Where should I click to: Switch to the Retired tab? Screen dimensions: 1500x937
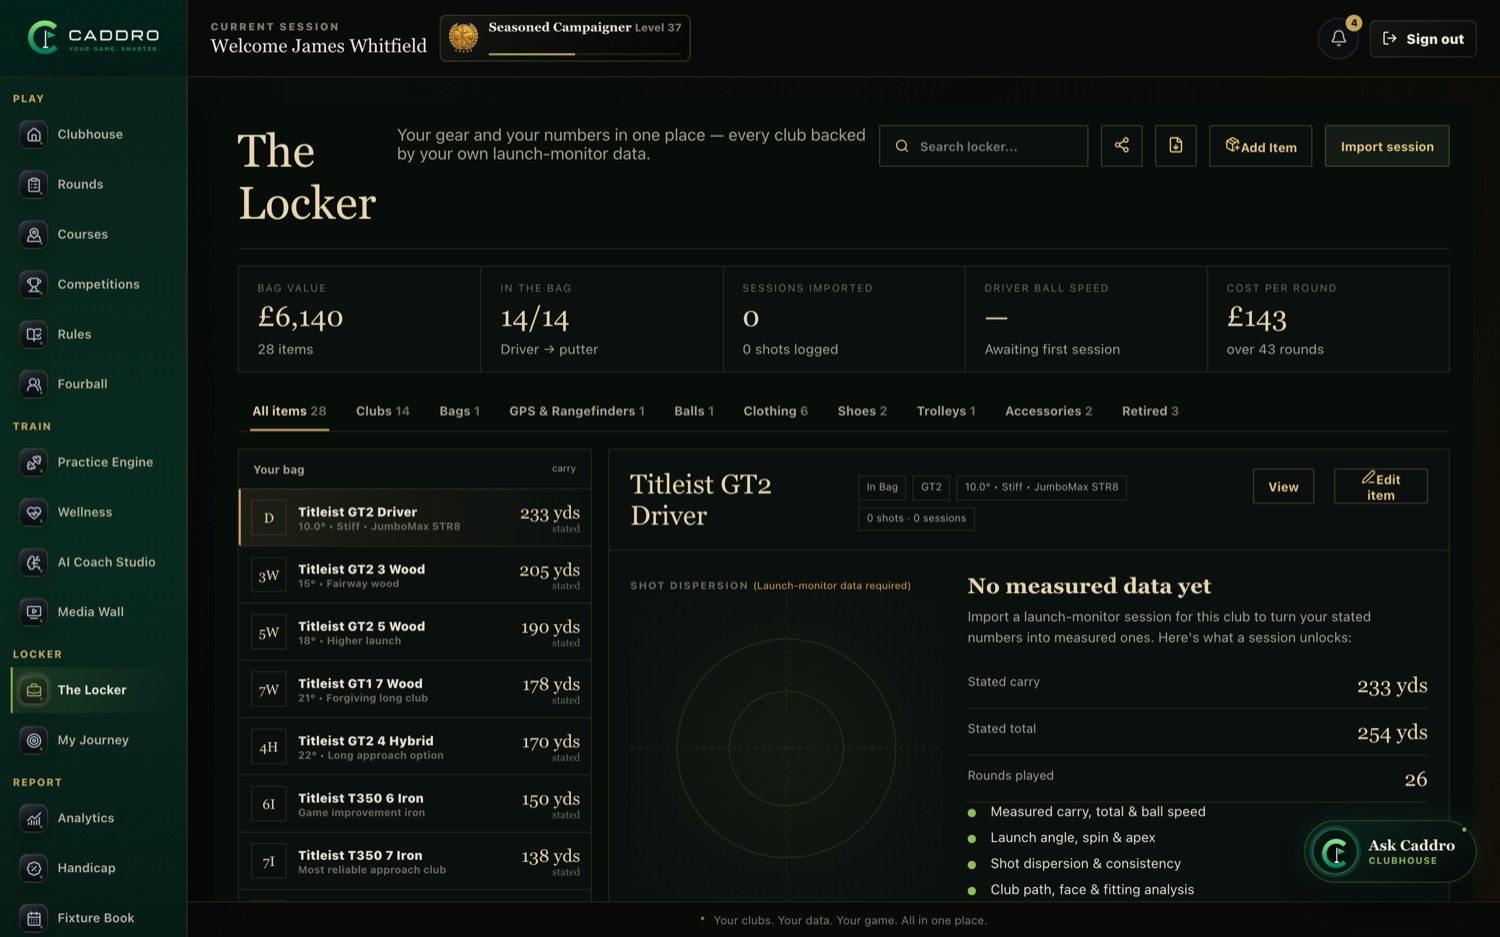click(x=1150, y=411)
